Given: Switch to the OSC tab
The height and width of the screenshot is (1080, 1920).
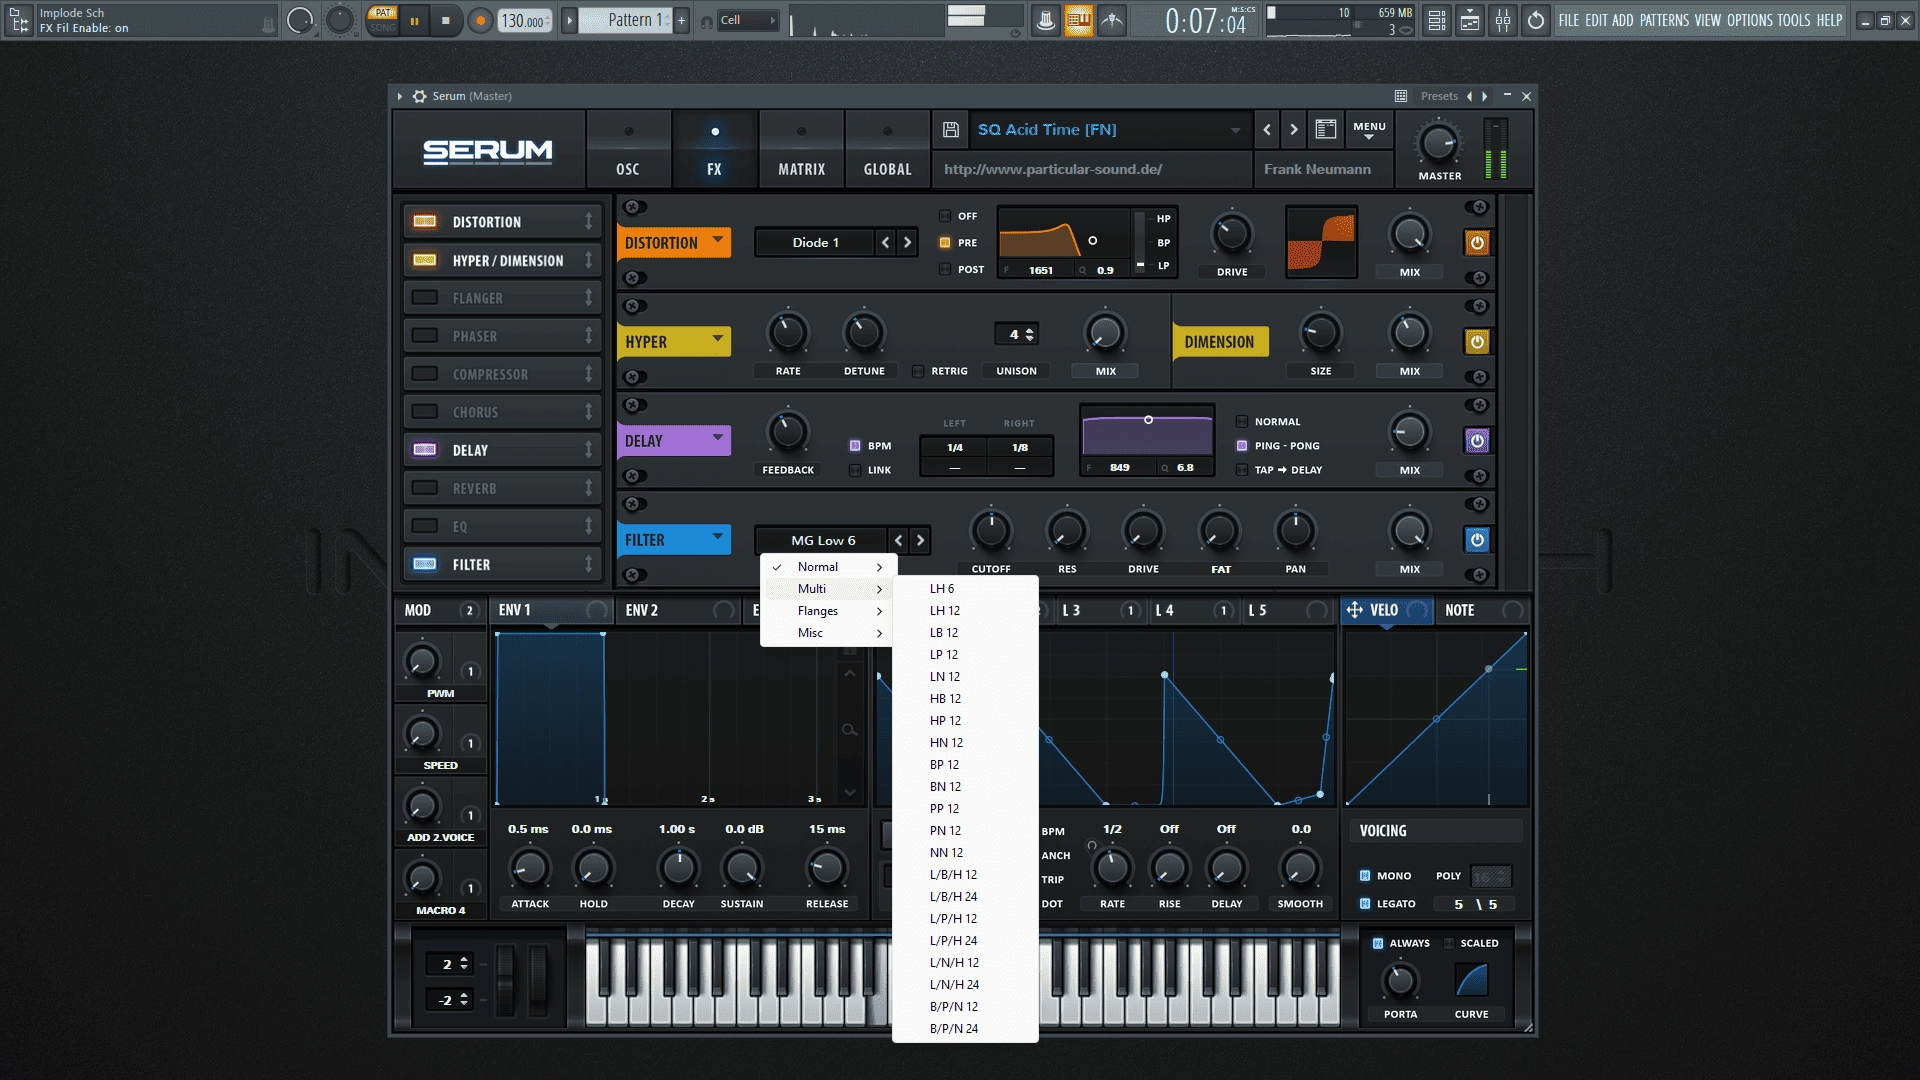Looking at the screenshot, I should click(628, 150).
